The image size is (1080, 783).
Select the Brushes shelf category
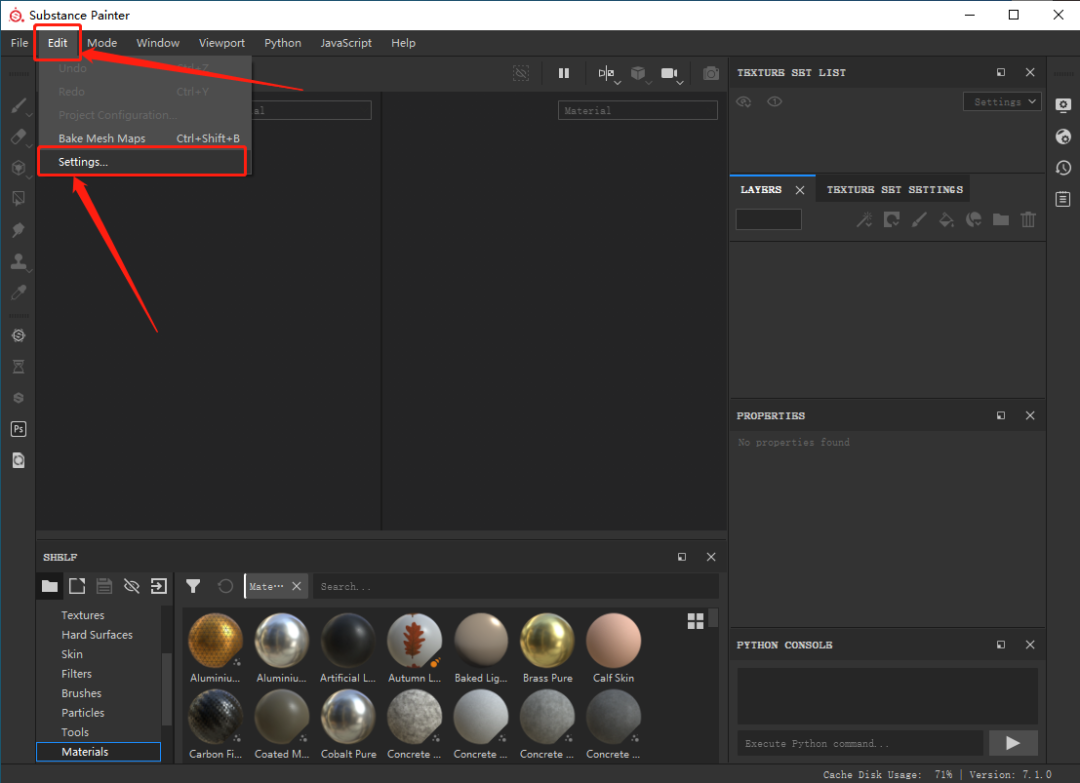81,693
